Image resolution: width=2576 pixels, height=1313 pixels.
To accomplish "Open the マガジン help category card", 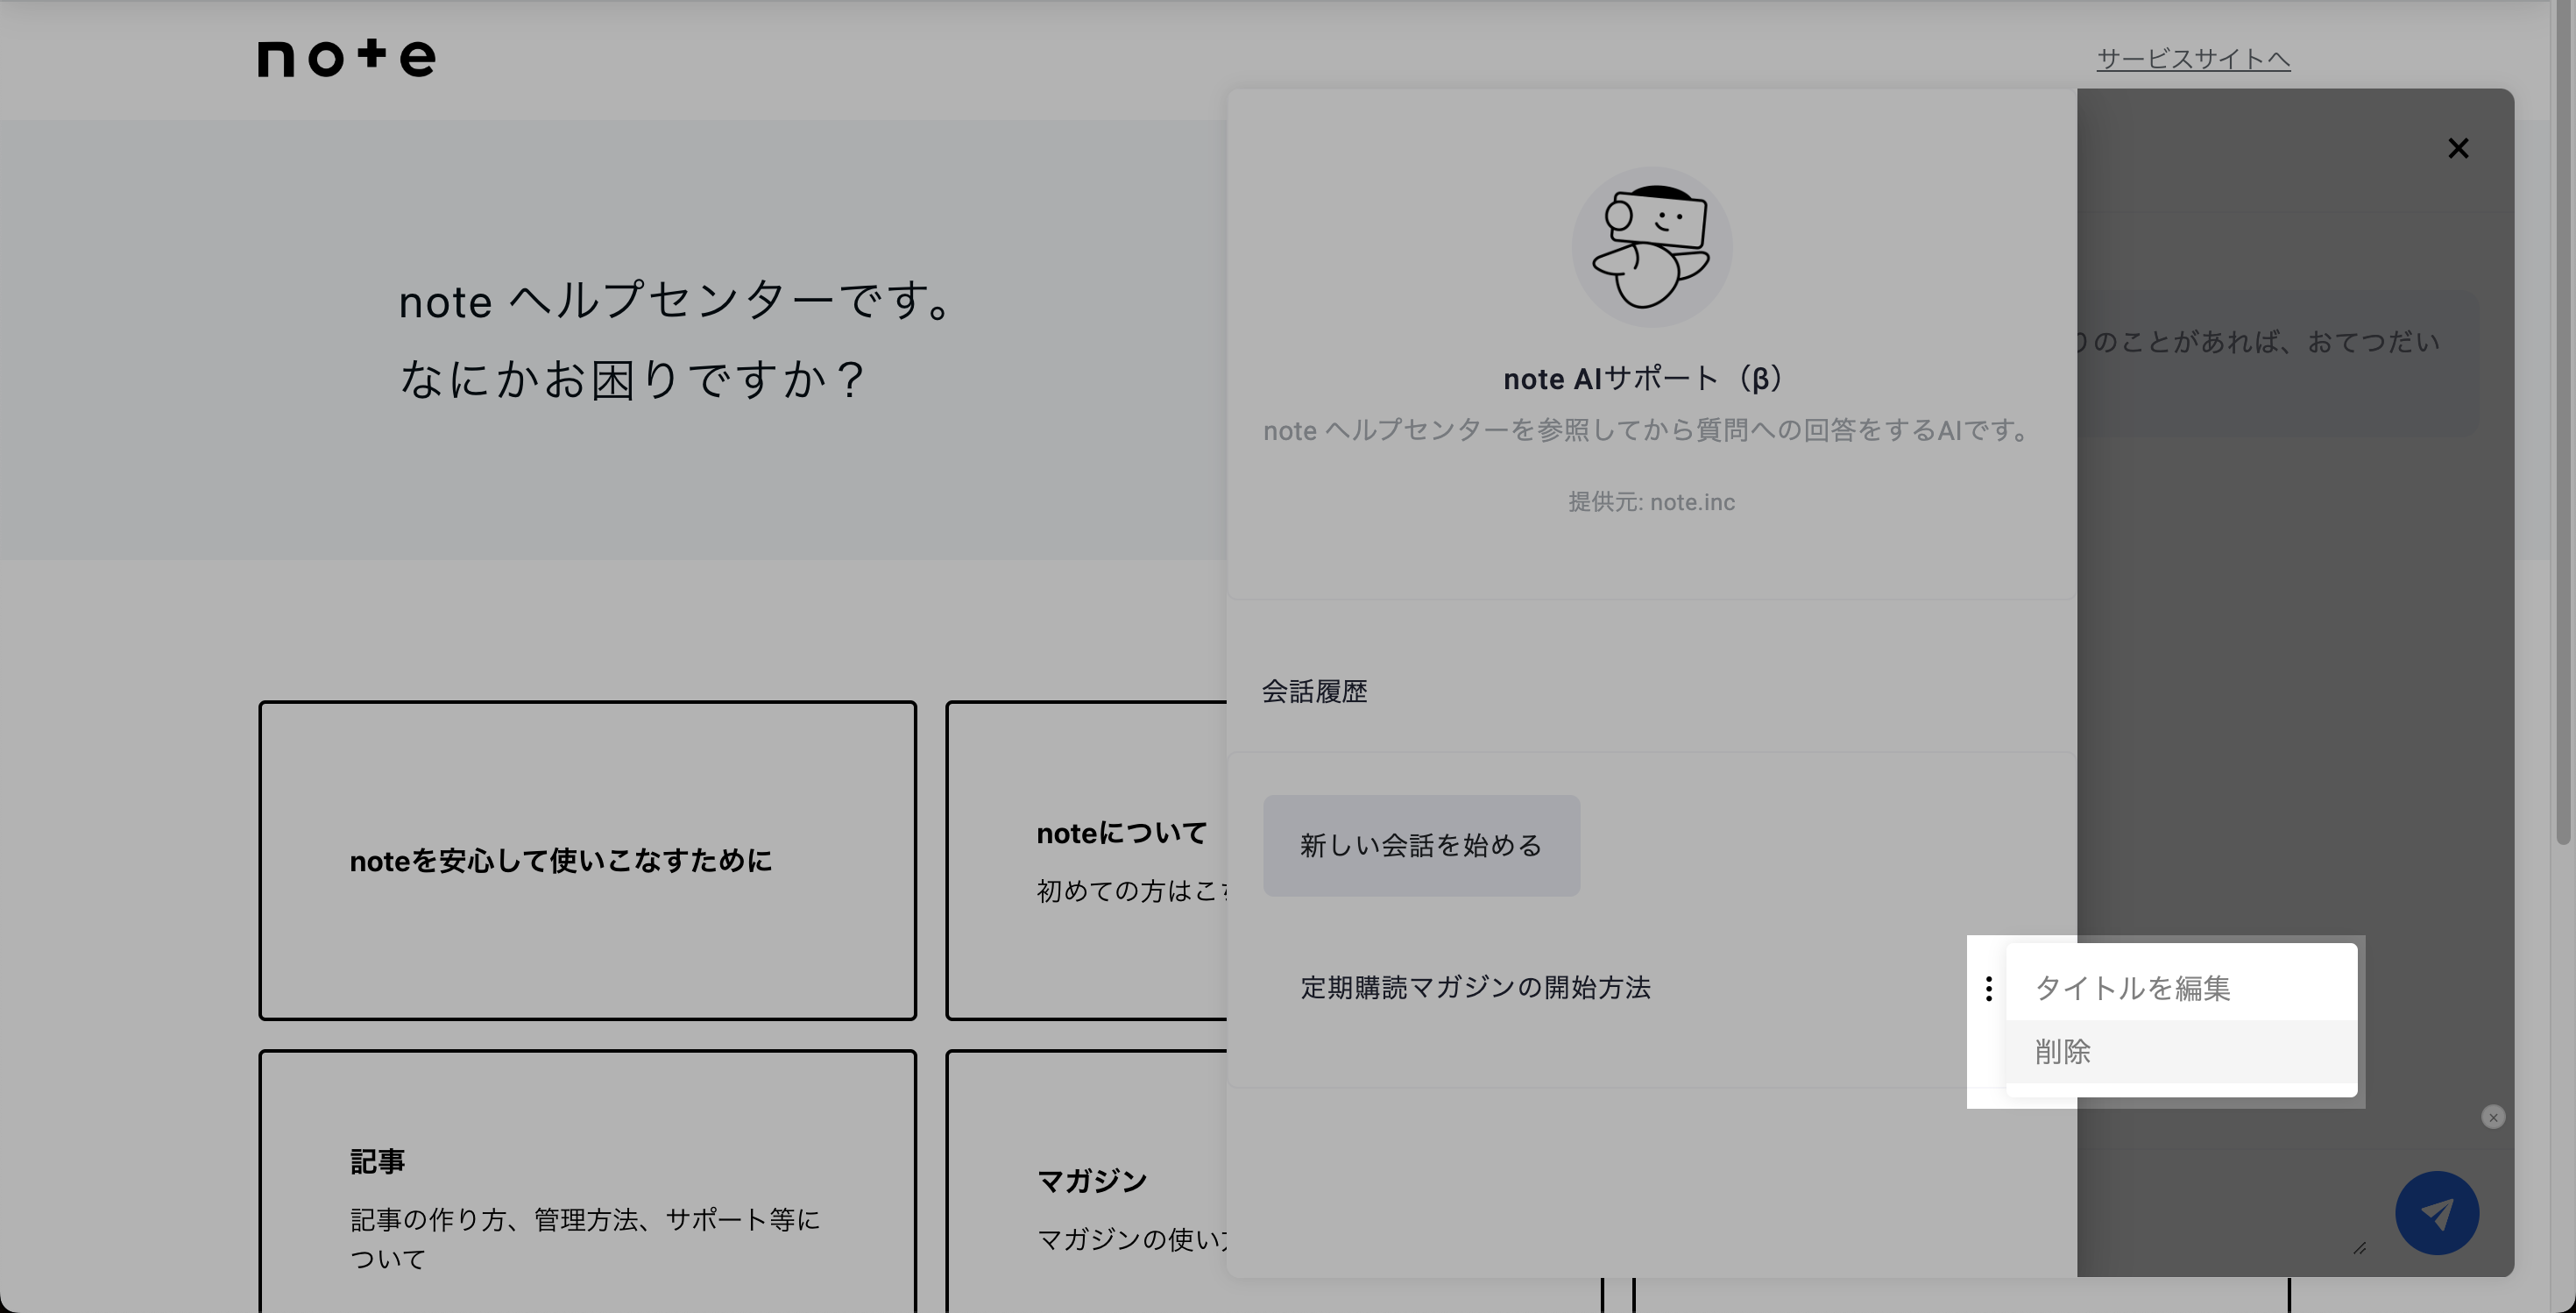I will pyautogui.click(x=1087, y=1181).
